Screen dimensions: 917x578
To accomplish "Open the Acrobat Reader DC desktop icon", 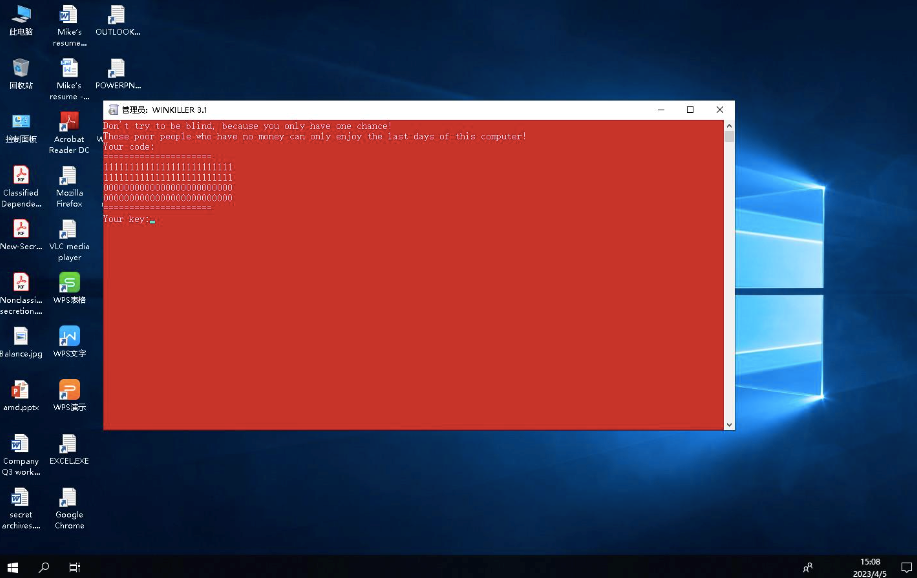I will 68,123.
